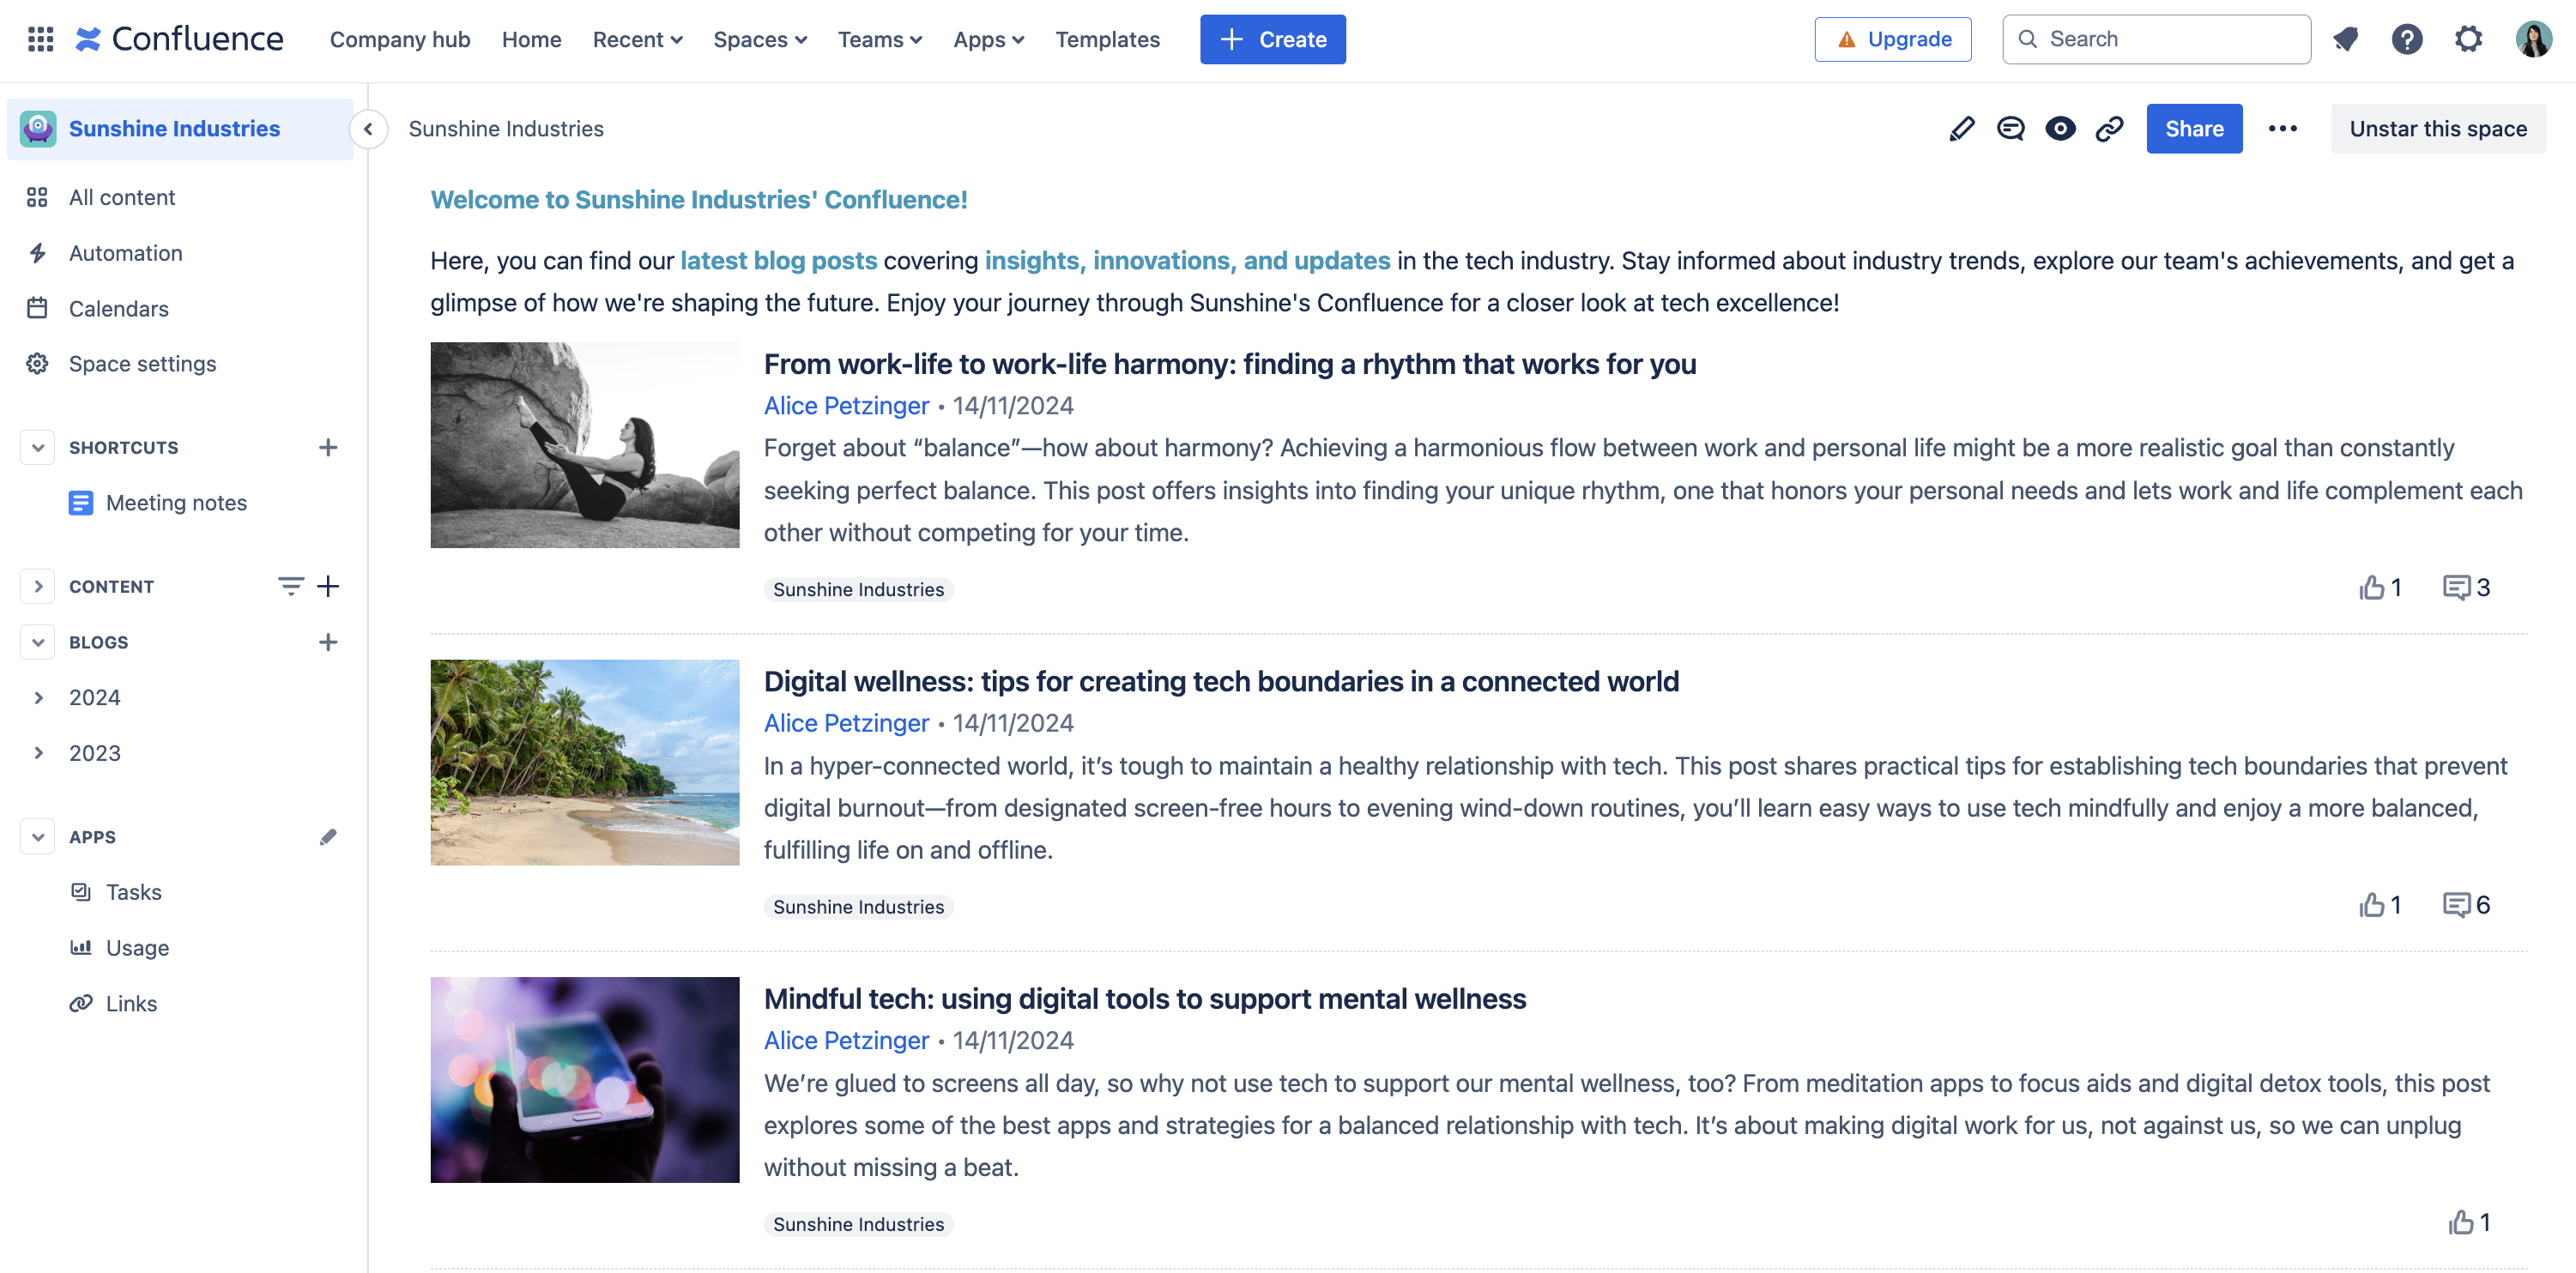Toggle the watch eye icon

click(2060, 129)
